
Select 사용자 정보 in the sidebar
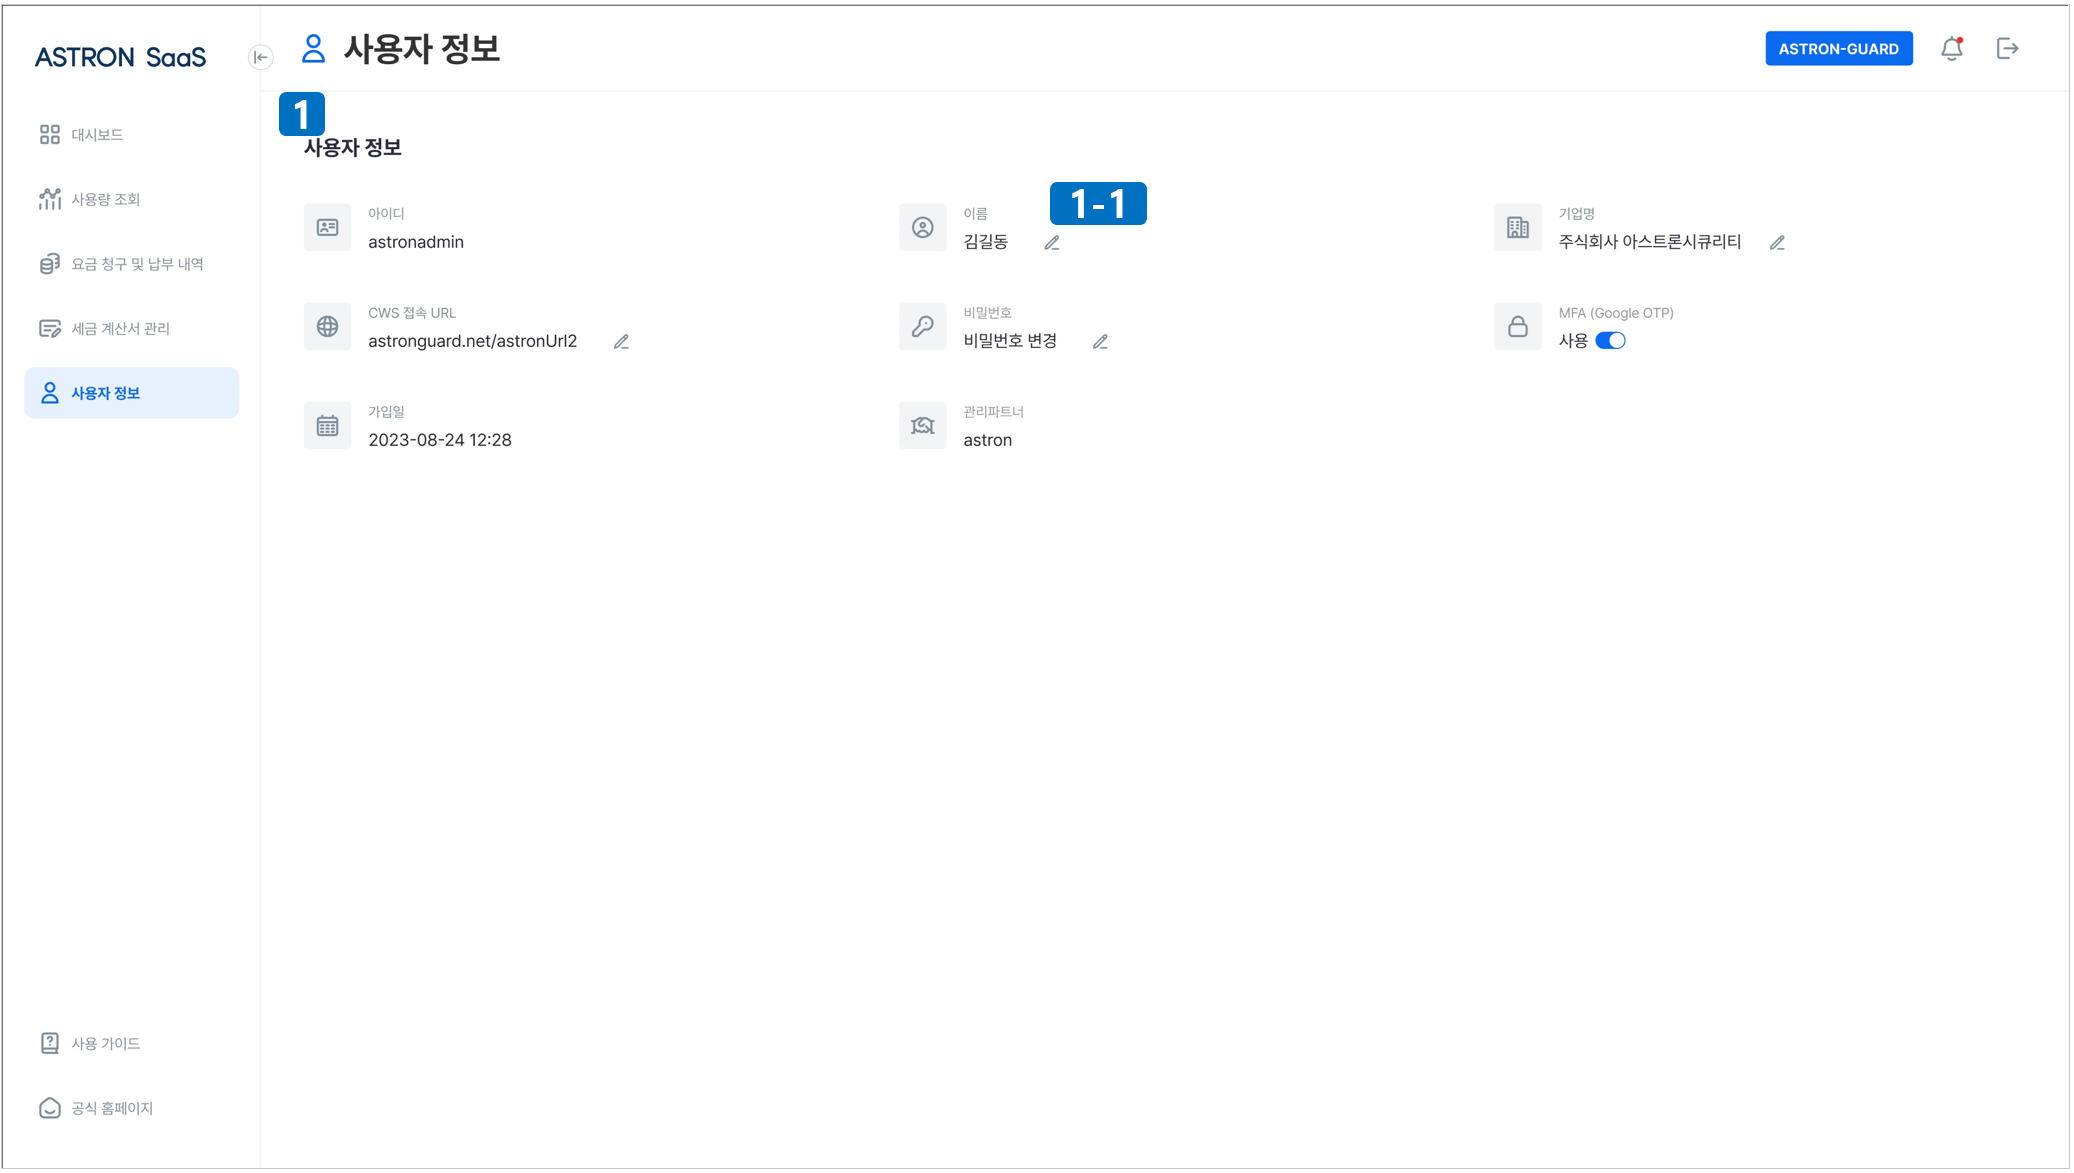tap(132, 393)
